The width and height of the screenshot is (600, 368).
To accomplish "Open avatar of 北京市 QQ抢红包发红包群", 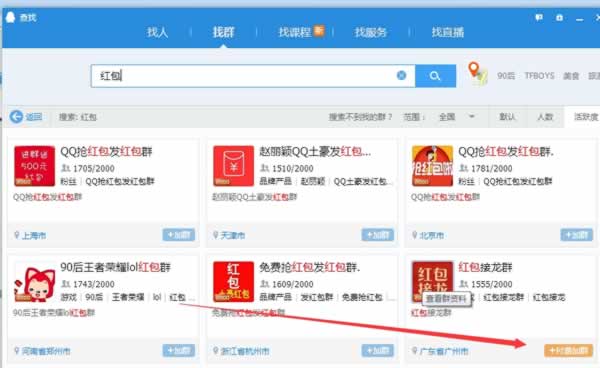I will 432,166.
